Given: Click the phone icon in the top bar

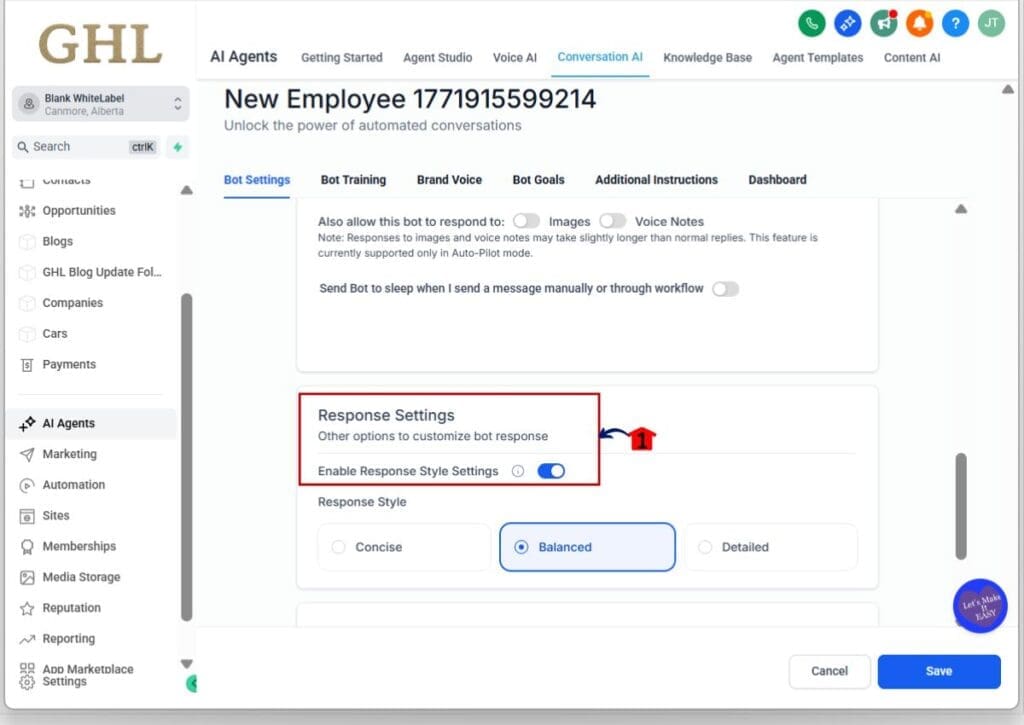Looking at the screenshot, I should [810, 20].
